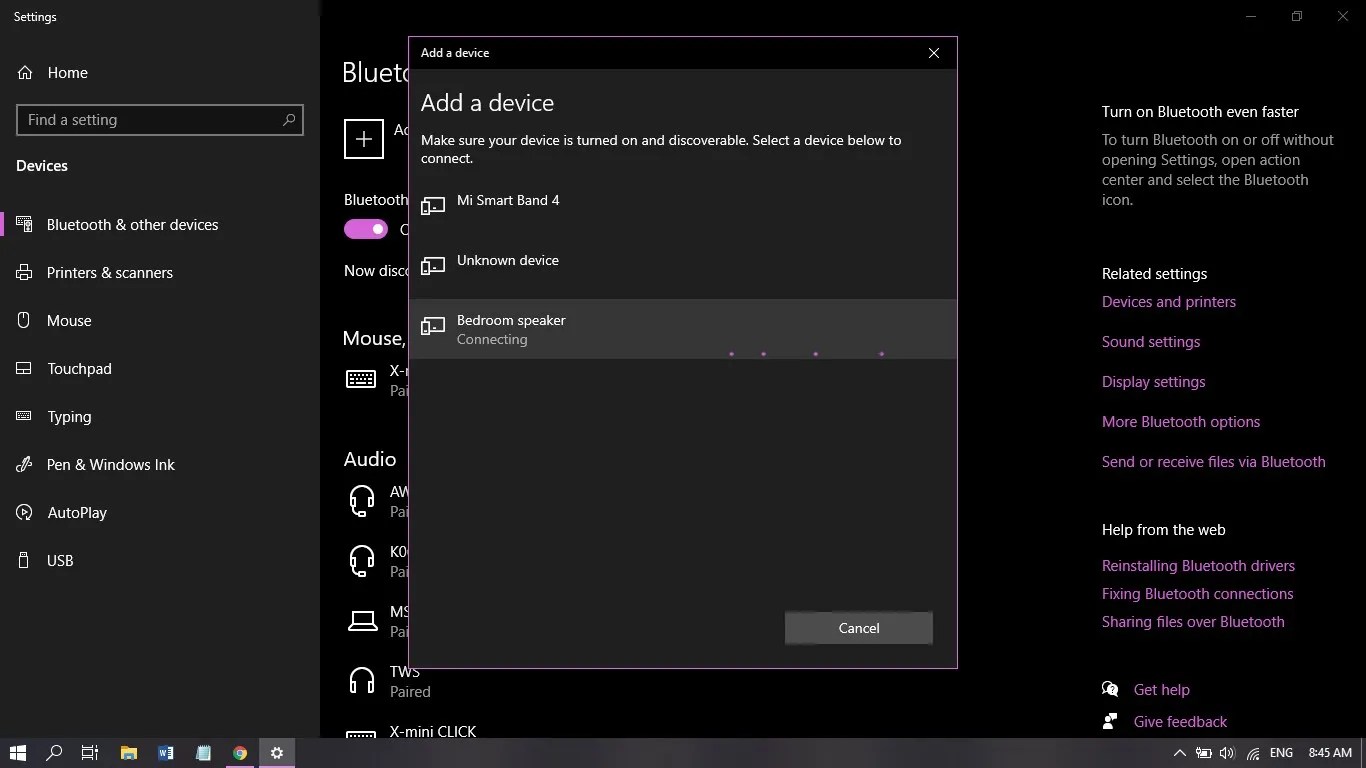
Task: Open Task View on the taskbar
Action: tap(90, 752)
